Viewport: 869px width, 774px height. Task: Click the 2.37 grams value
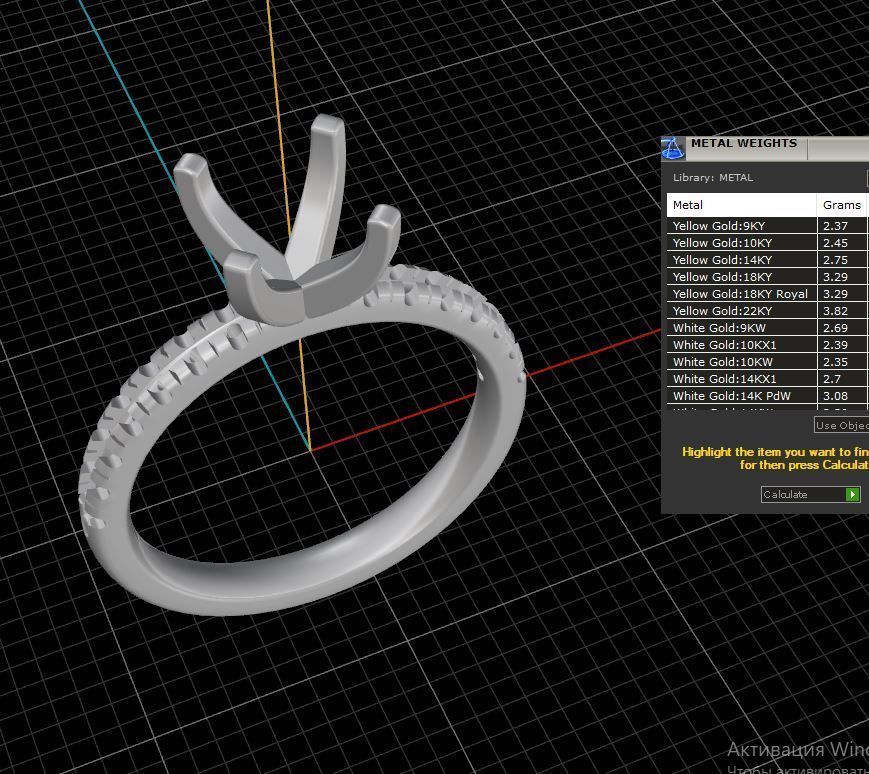tap(835, 225)
